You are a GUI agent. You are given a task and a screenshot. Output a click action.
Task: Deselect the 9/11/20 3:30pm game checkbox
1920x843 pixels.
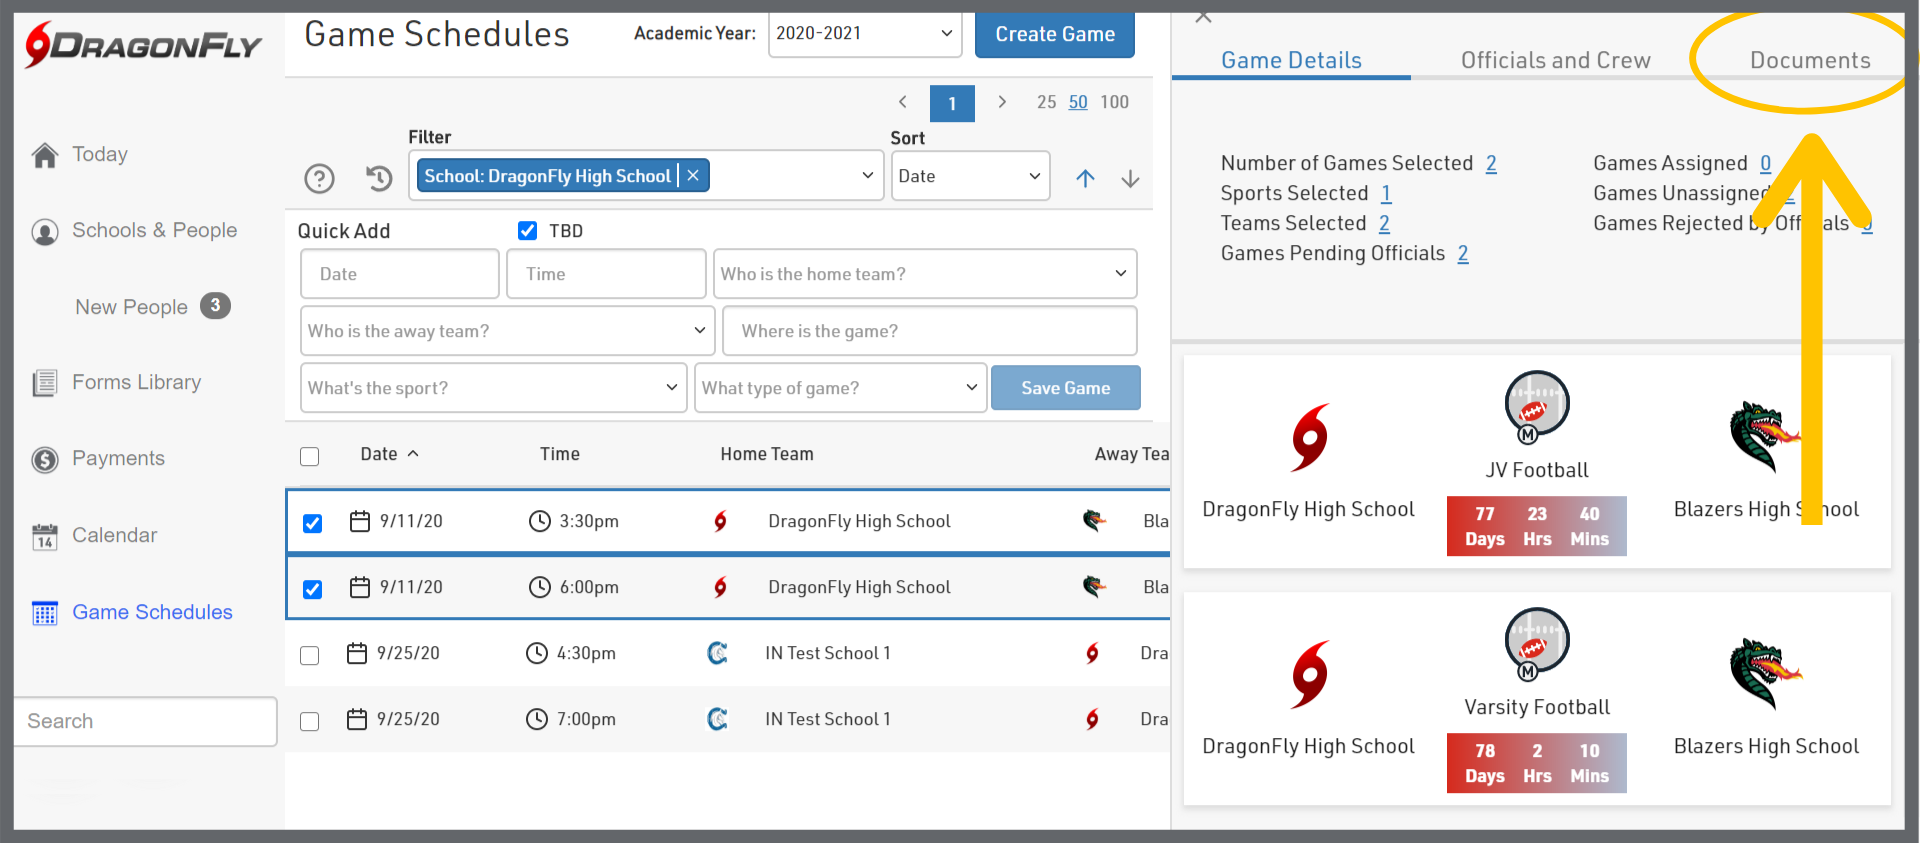(x=313, y=523)
